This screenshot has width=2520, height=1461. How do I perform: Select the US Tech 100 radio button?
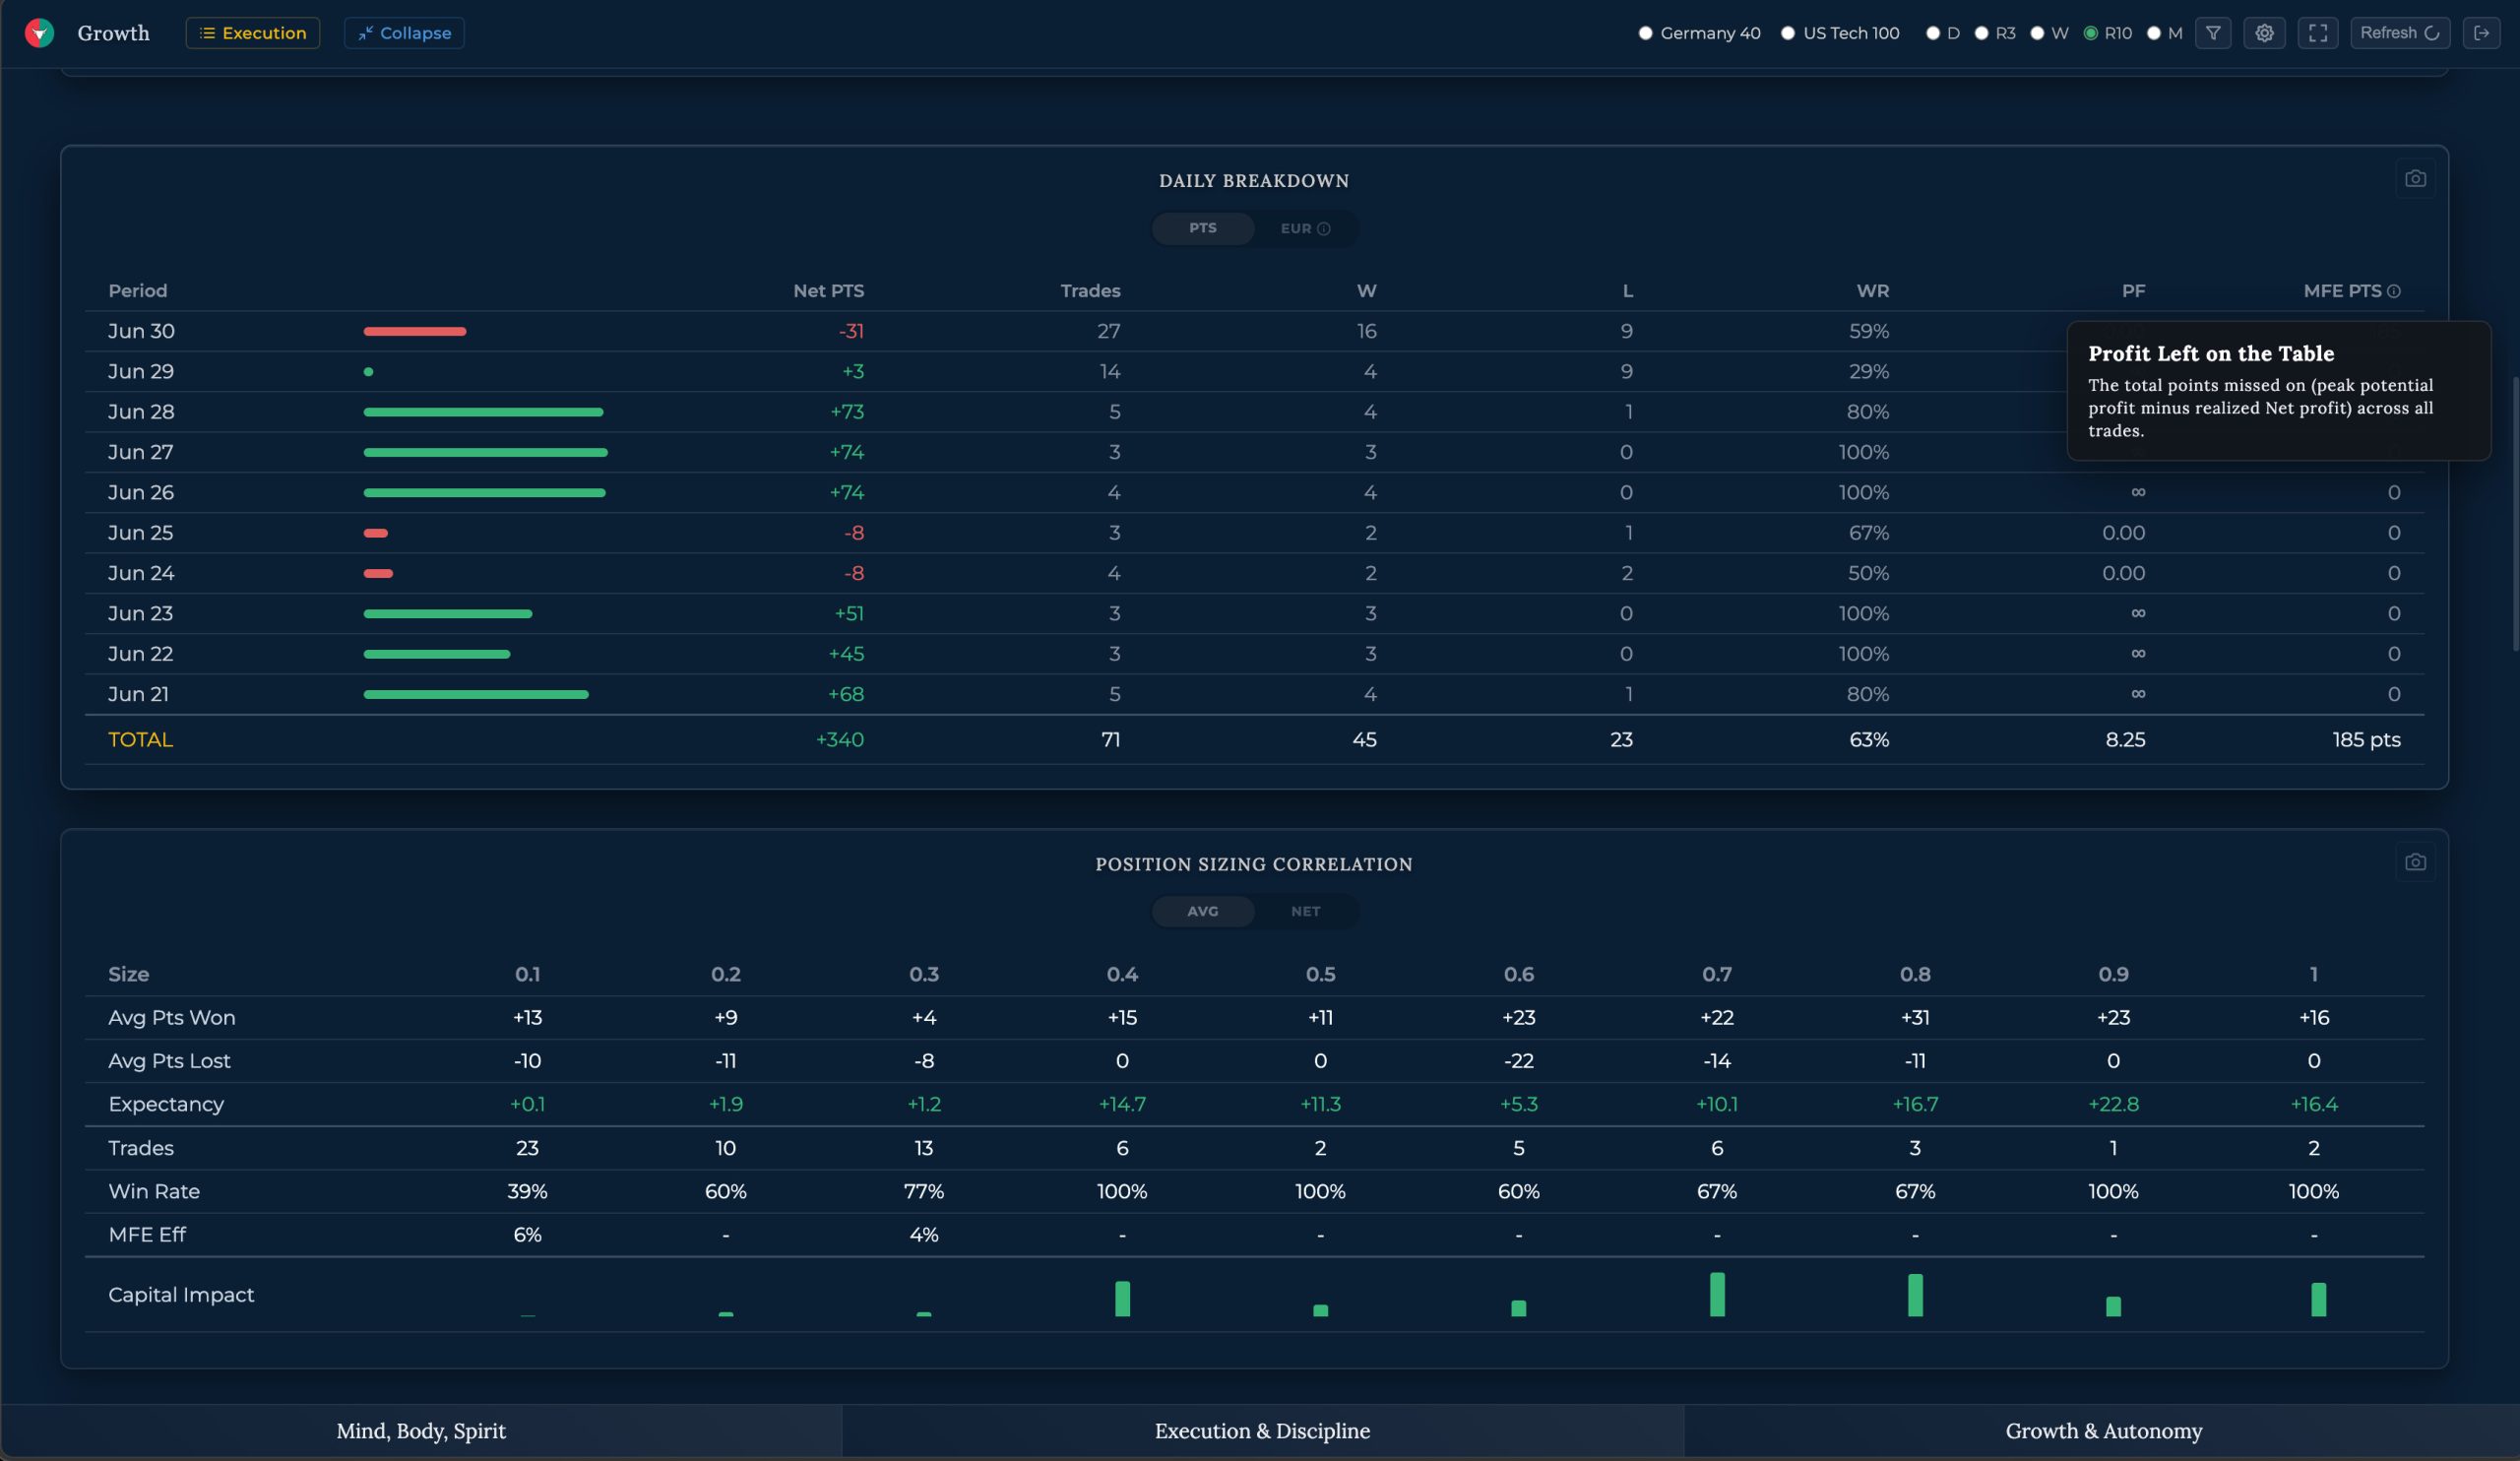pos(1787,33)
